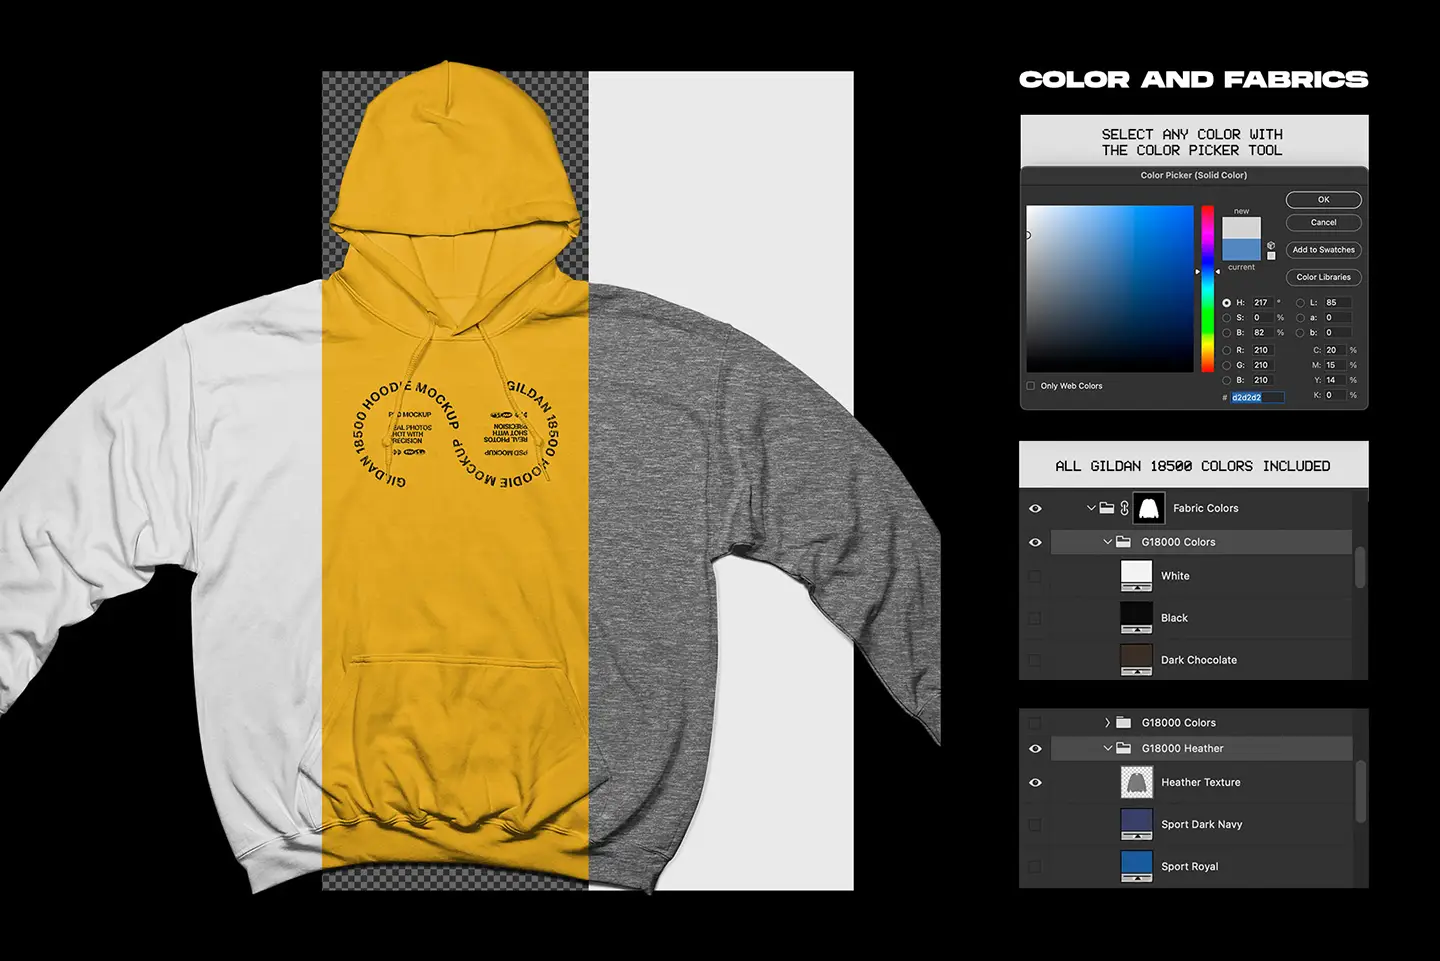Show the Sport Dark Navy layer
Viewport: 1440px width, 961px height.
1035,824
